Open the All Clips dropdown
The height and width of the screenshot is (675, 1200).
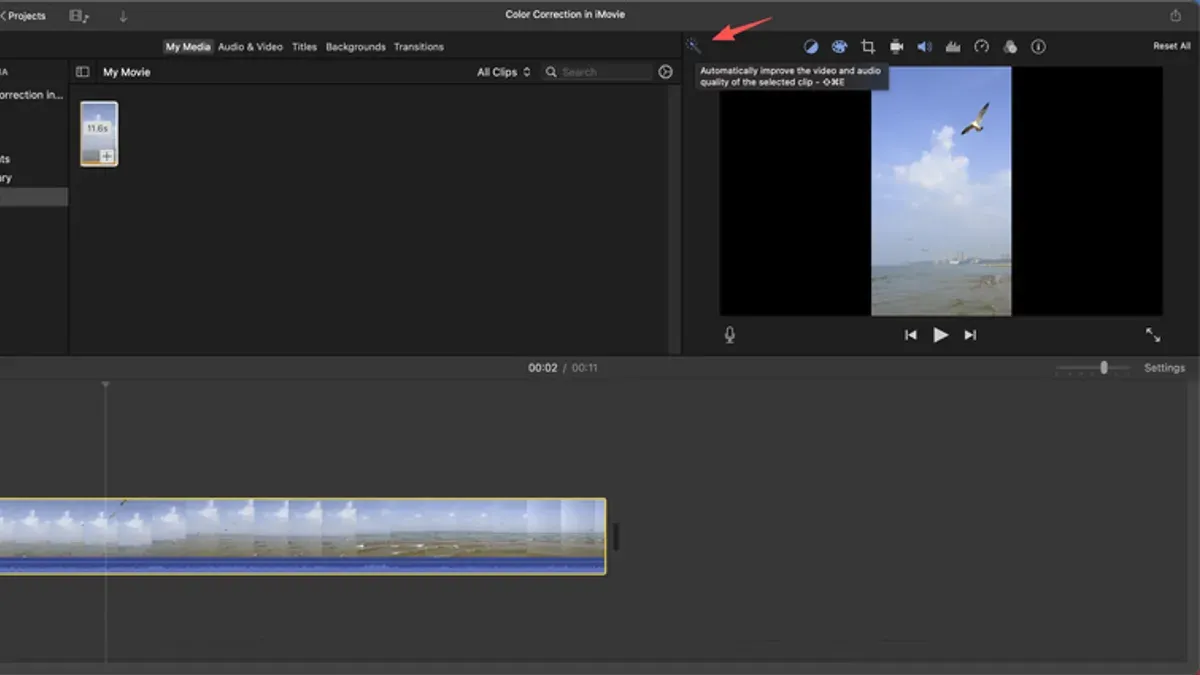pyautogui.click(x=504, y=72)
